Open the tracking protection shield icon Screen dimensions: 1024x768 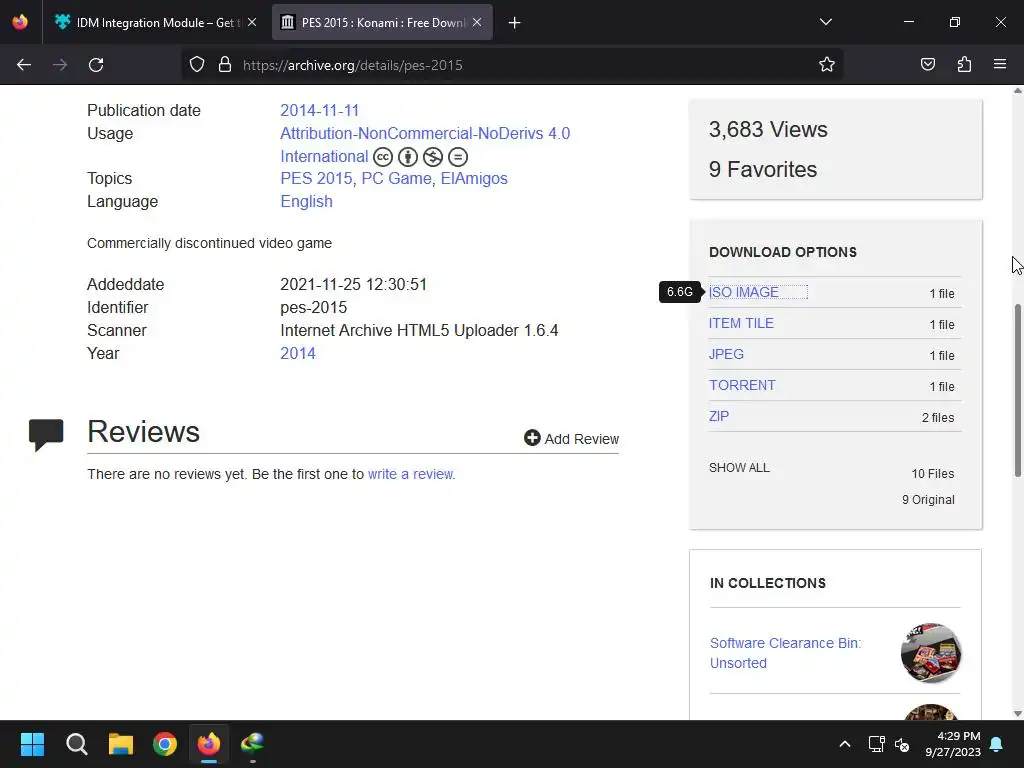pyautogui.click(x=197, y=65)
